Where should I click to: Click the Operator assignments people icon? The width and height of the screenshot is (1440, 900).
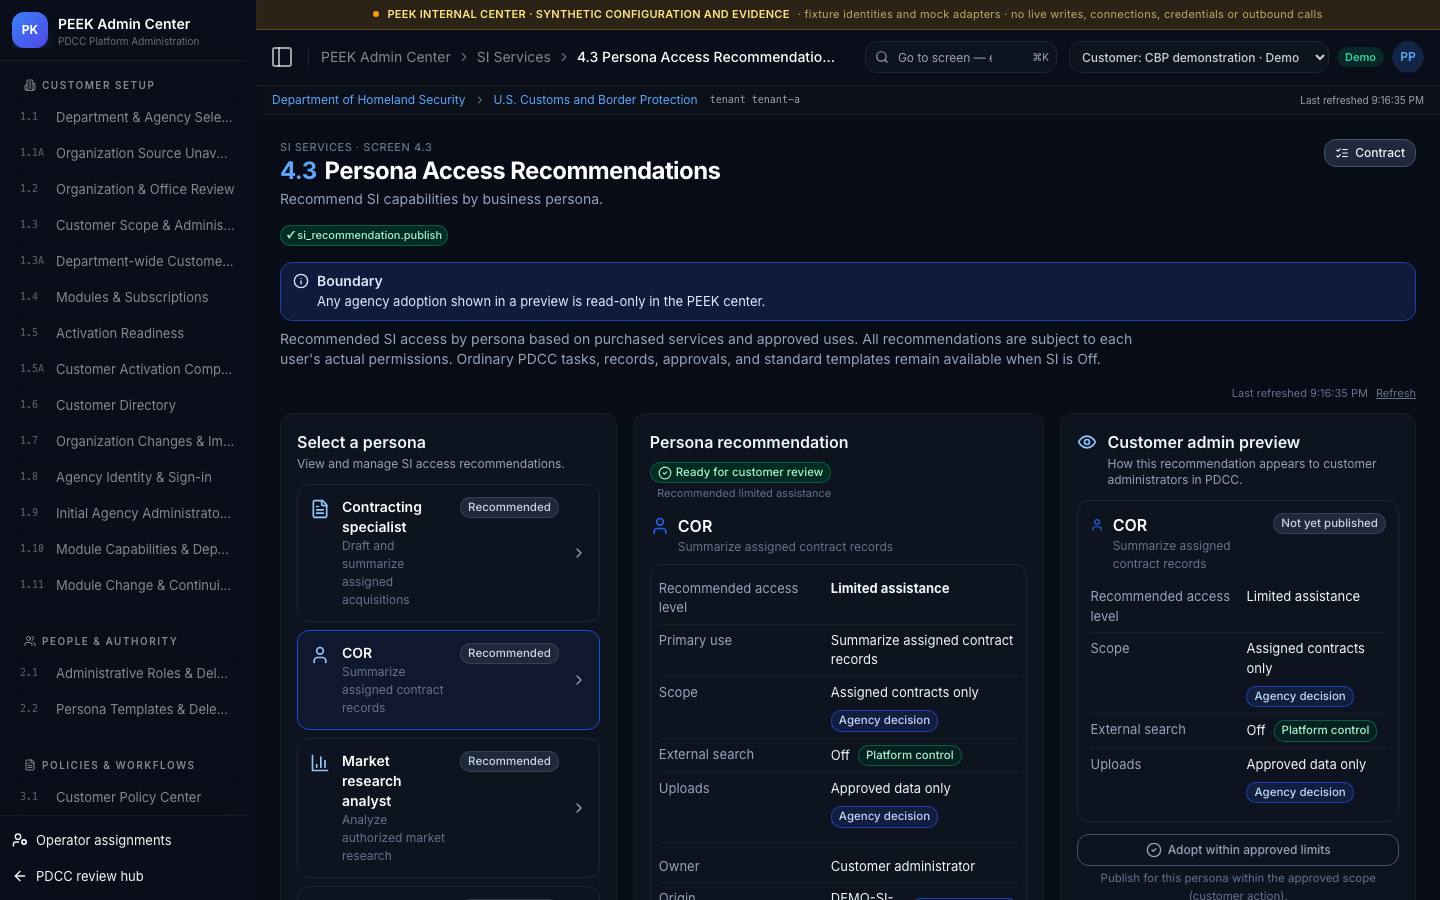pos(20,840)
